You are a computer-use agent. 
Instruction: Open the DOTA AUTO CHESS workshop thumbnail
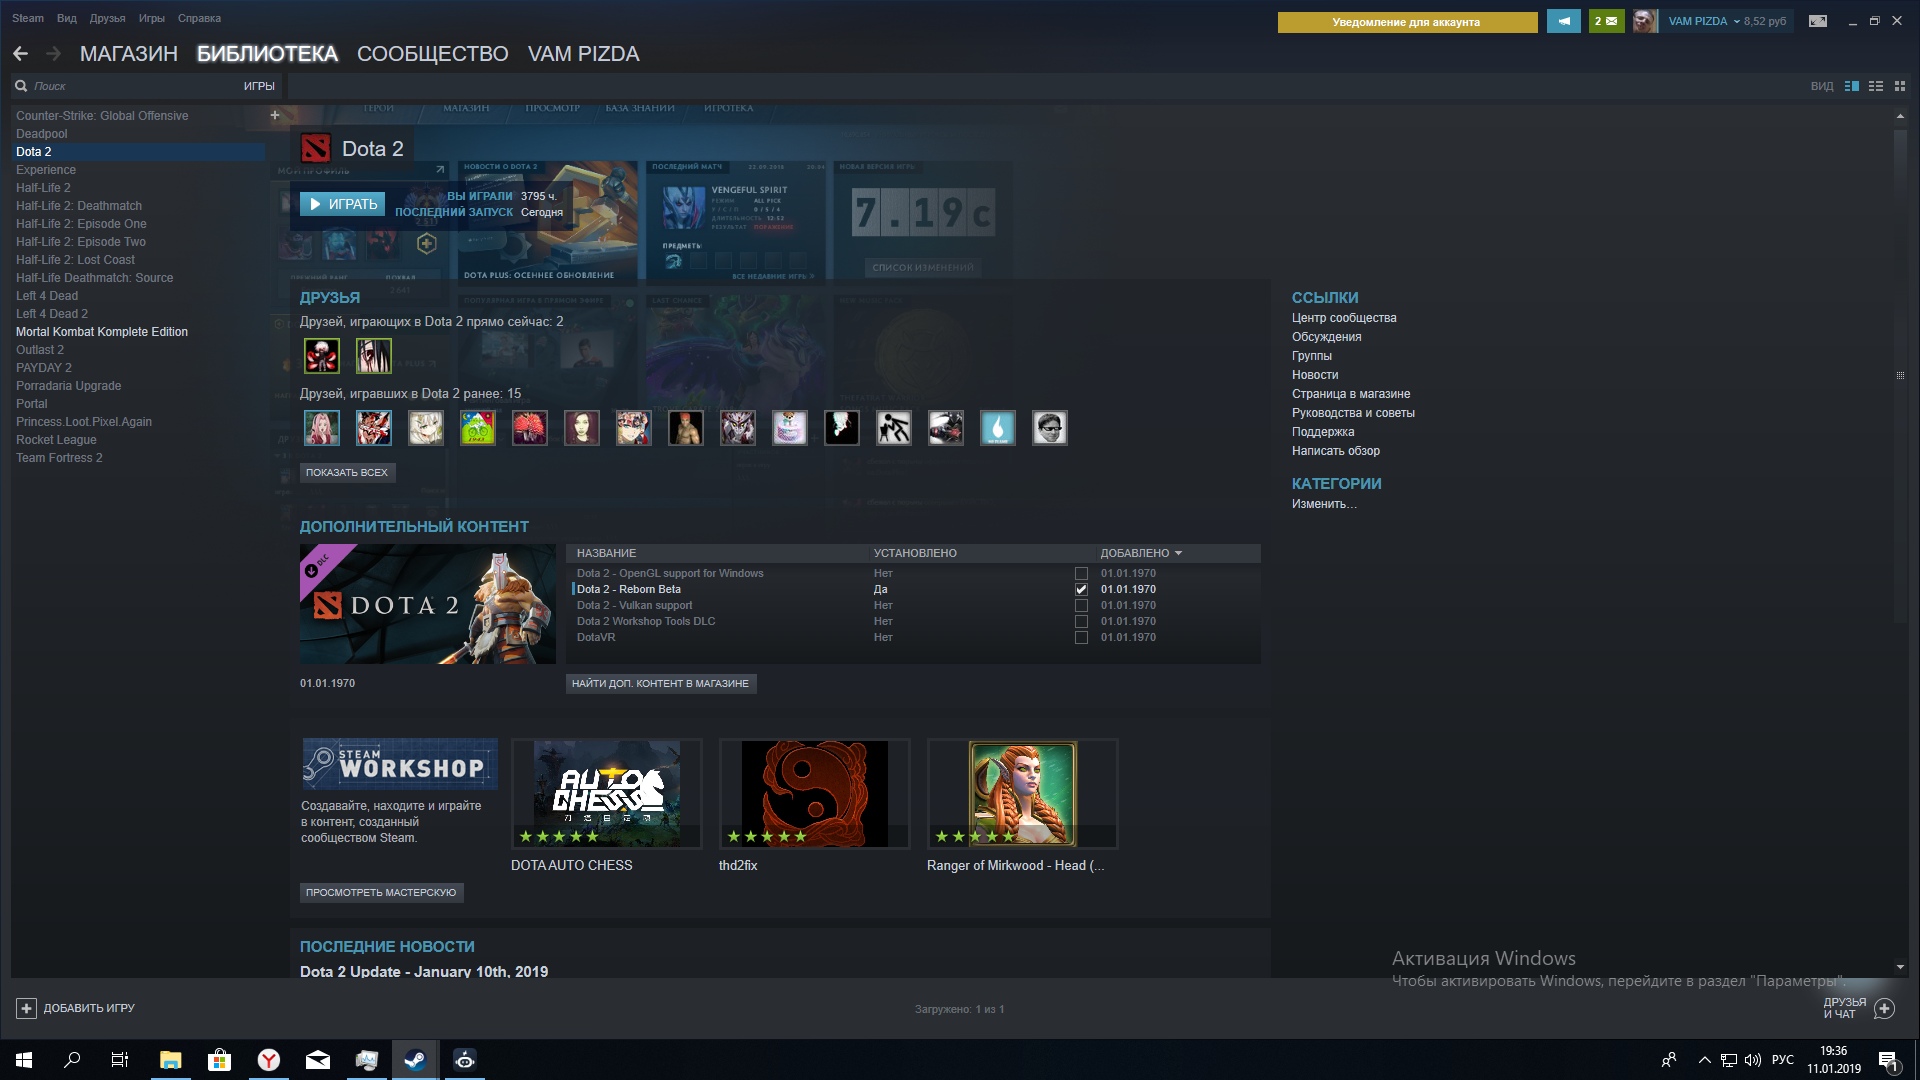tap(606, 794)
